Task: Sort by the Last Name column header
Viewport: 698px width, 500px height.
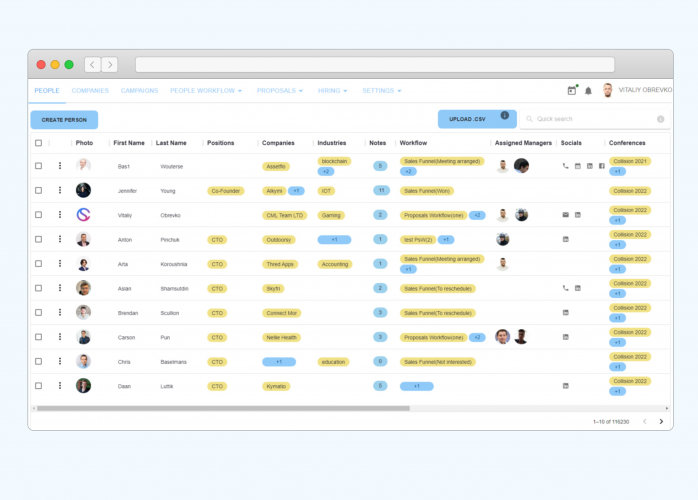Action: tap(171, 143)
